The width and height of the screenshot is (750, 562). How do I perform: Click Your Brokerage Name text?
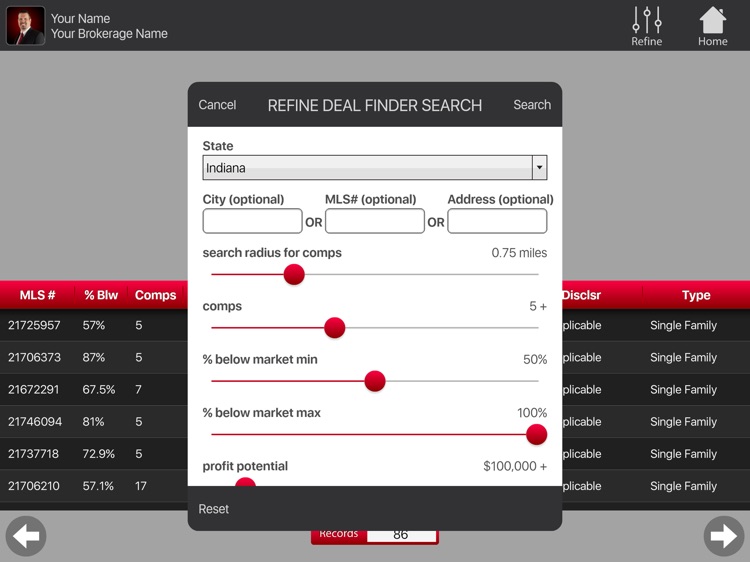click(x=109, y=33)
